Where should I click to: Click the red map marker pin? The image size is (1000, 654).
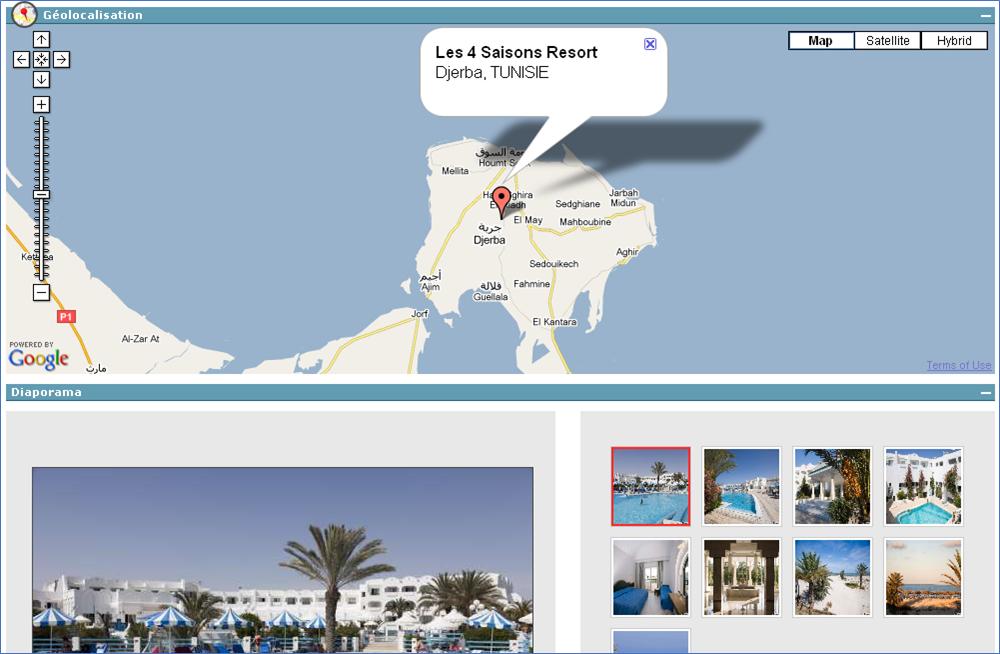pos(502,199)
